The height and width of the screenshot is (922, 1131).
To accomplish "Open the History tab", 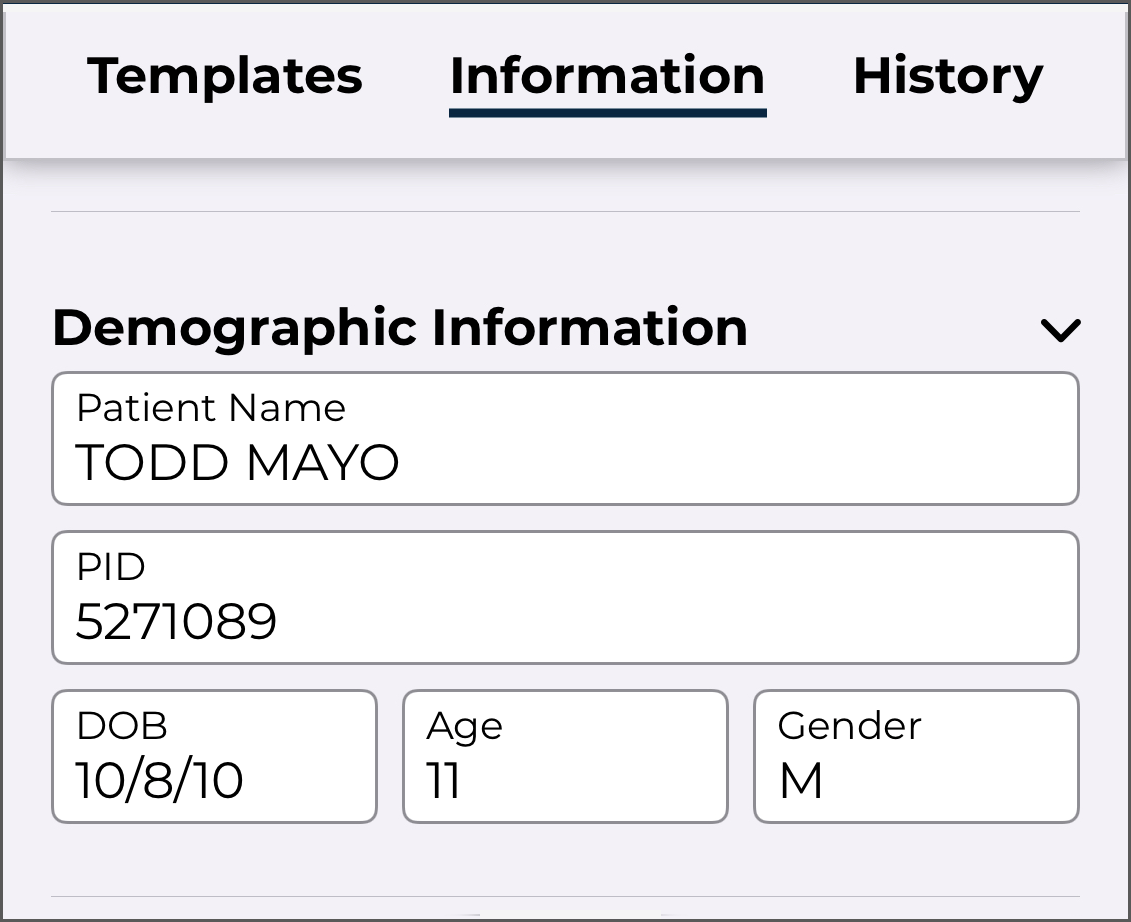I will point(947,76).
